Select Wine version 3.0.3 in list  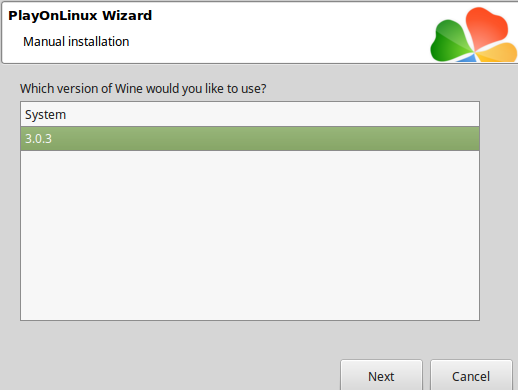(250, 139)
